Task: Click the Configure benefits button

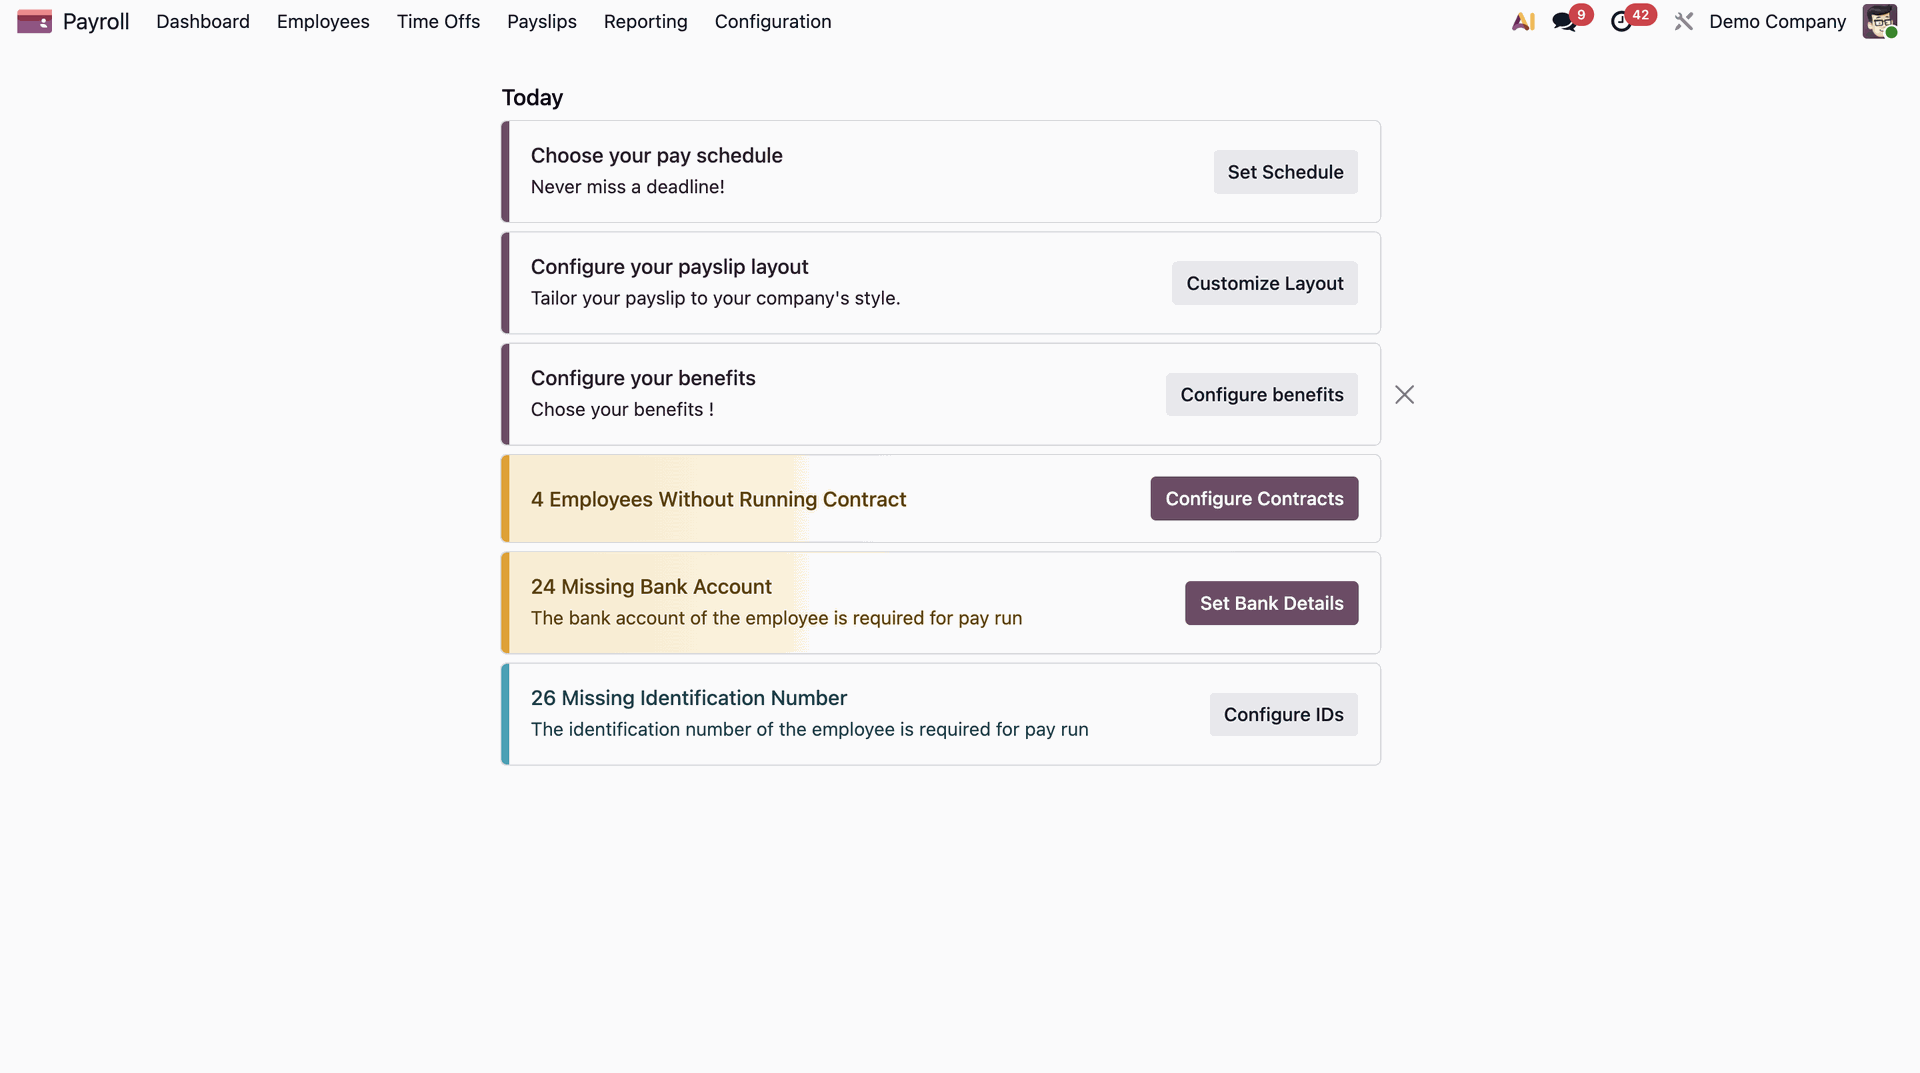Action: [x=1261, y=395]
